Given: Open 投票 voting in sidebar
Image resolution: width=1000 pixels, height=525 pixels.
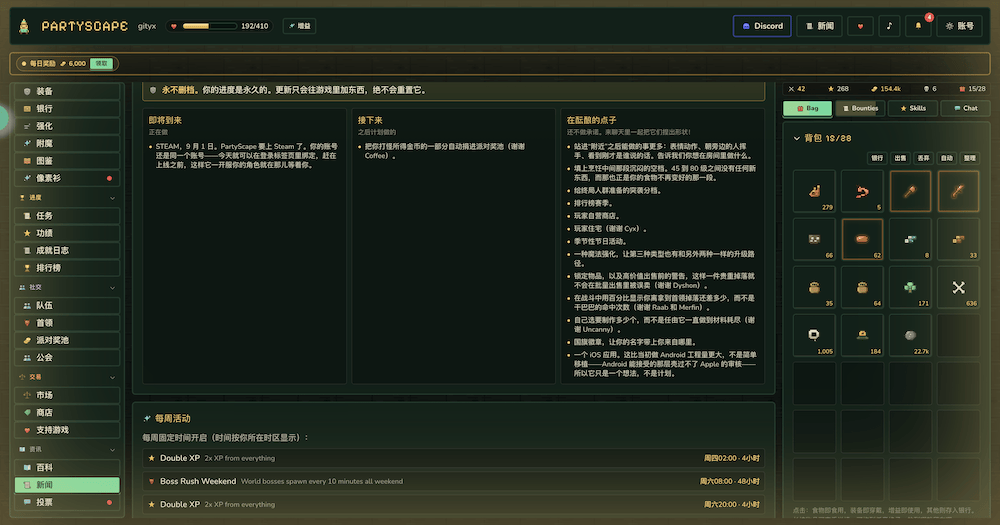Looking at the screenshot, I should (67, 502).
